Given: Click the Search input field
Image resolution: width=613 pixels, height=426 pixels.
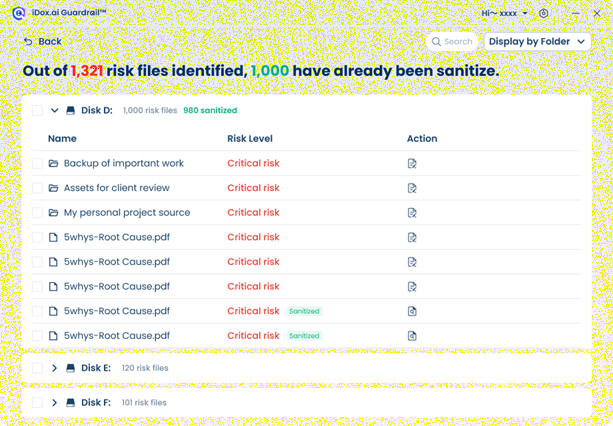Looking at the screenshot, I should (x=452, y=41).
